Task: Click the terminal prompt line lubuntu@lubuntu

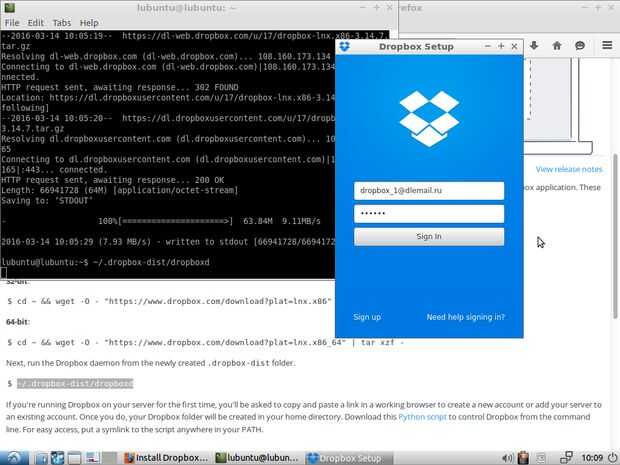Action: pyautogui.click(x=105, y=262)
